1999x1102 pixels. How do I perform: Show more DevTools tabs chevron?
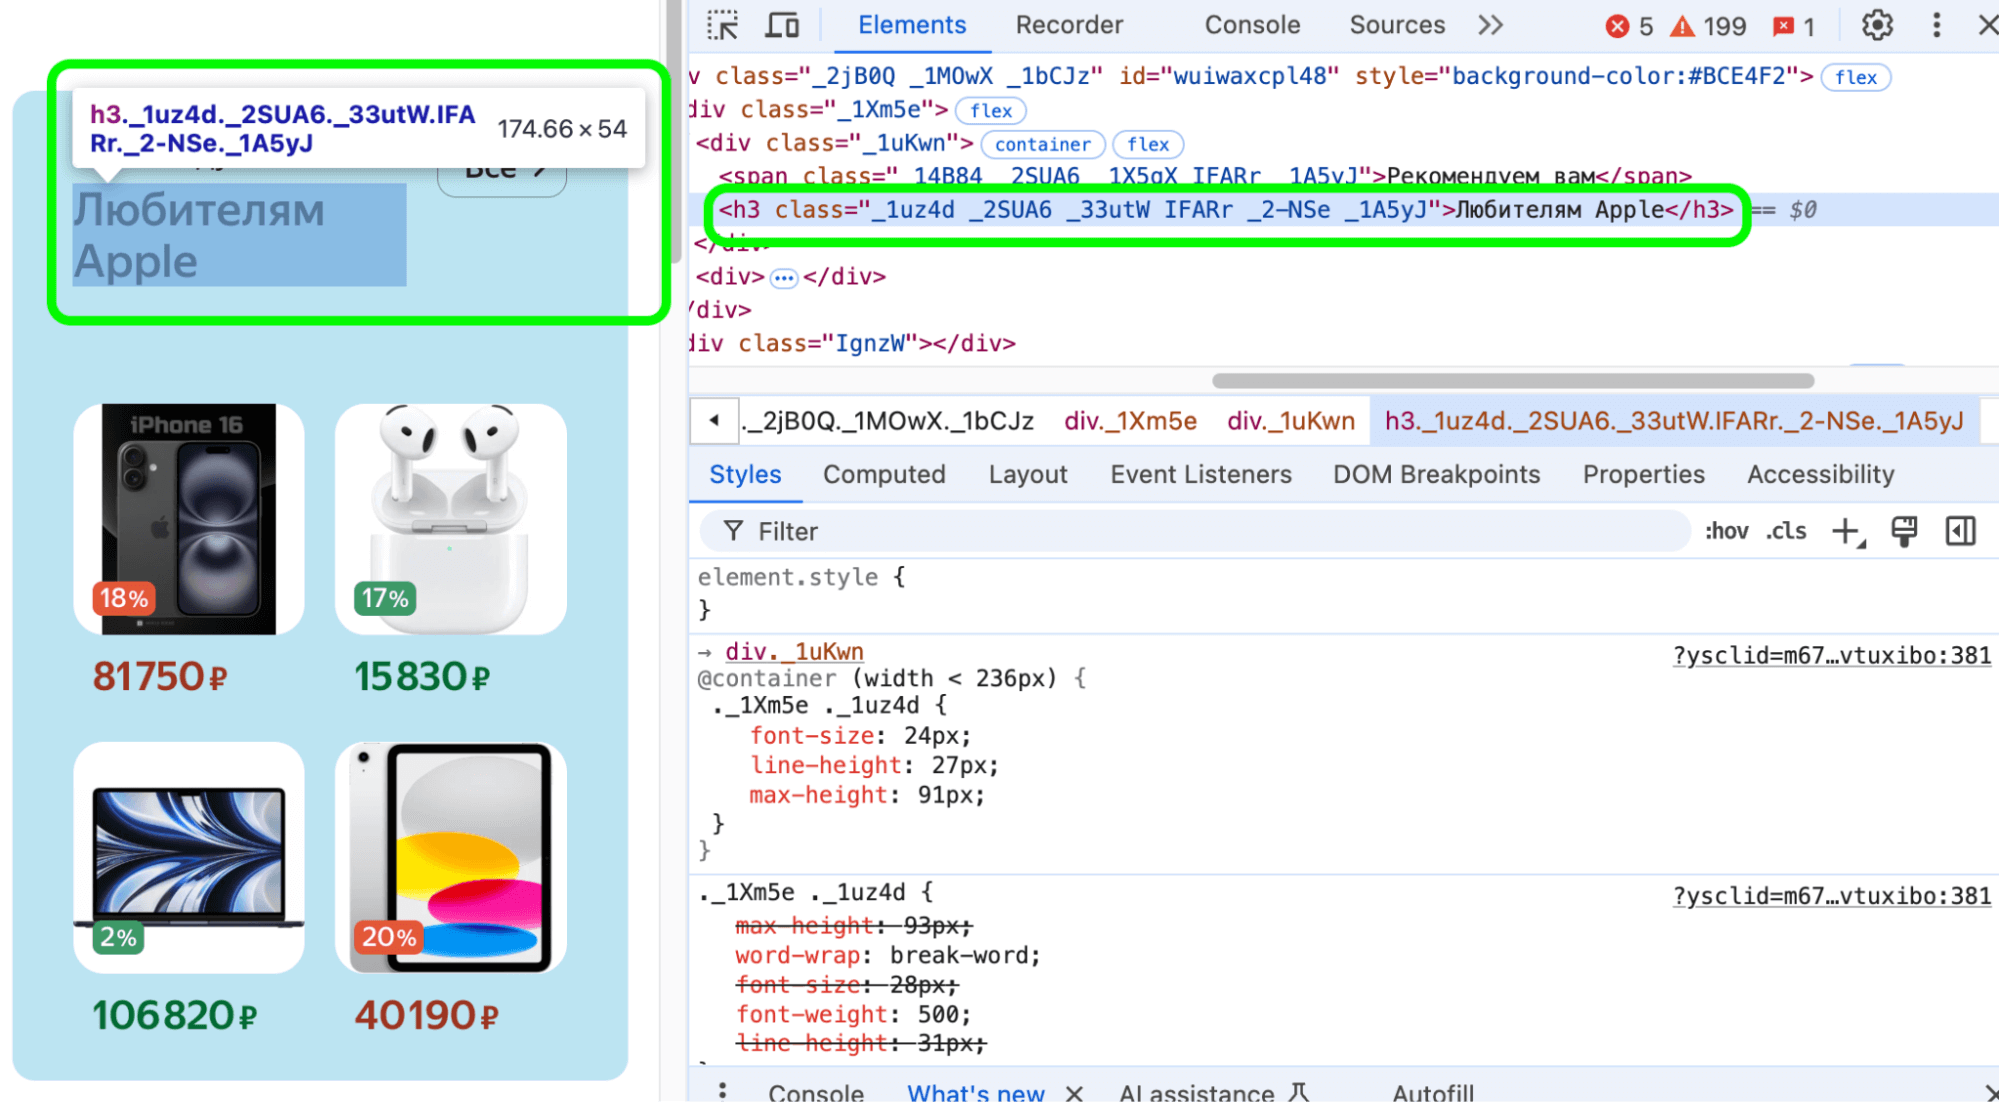click(1490, 25)
